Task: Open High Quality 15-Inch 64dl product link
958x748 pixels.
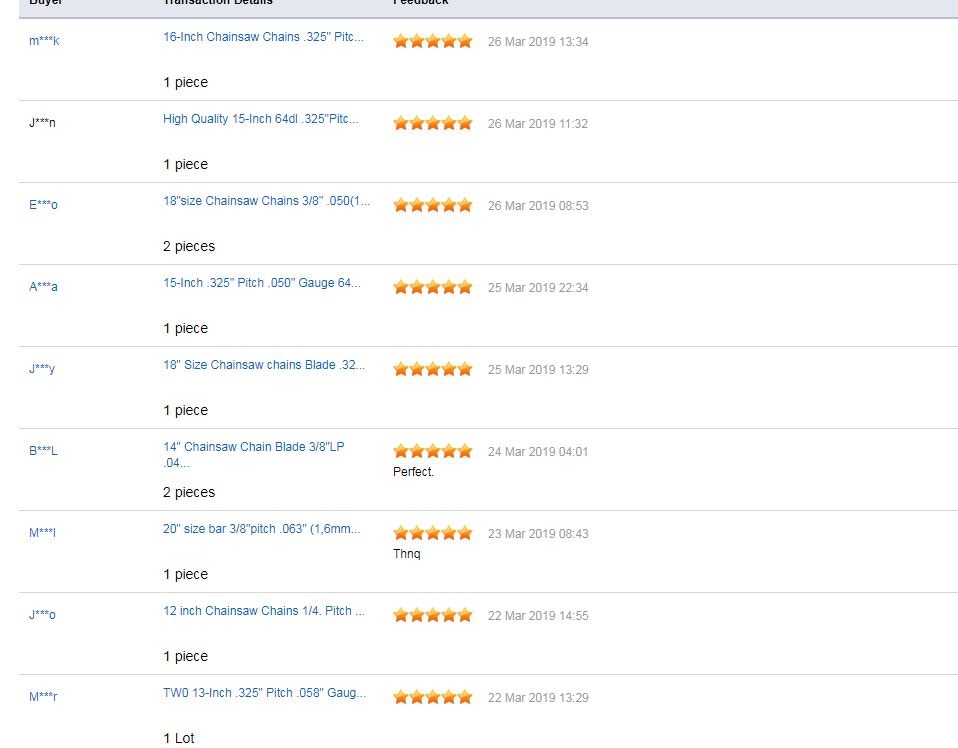Action: [x=261, y=119]
